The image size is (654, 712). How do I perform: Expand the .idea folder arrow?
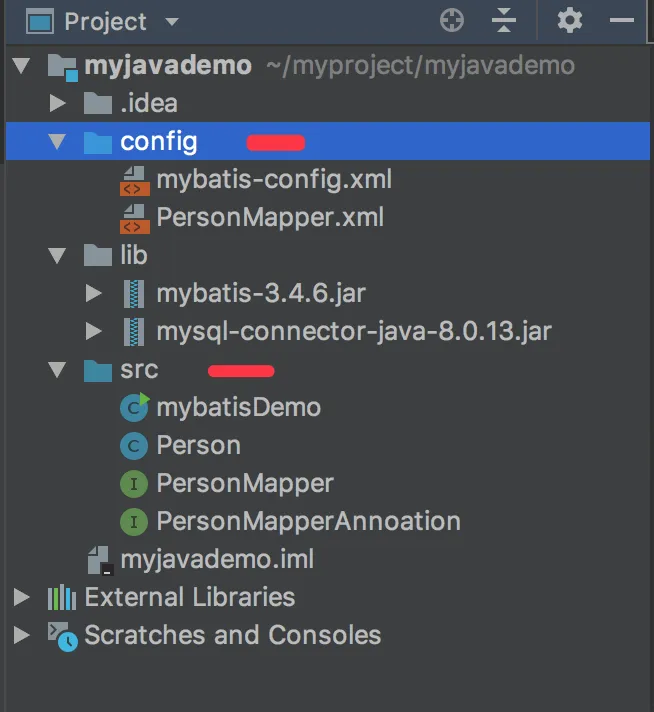click(x=57, y=104)
